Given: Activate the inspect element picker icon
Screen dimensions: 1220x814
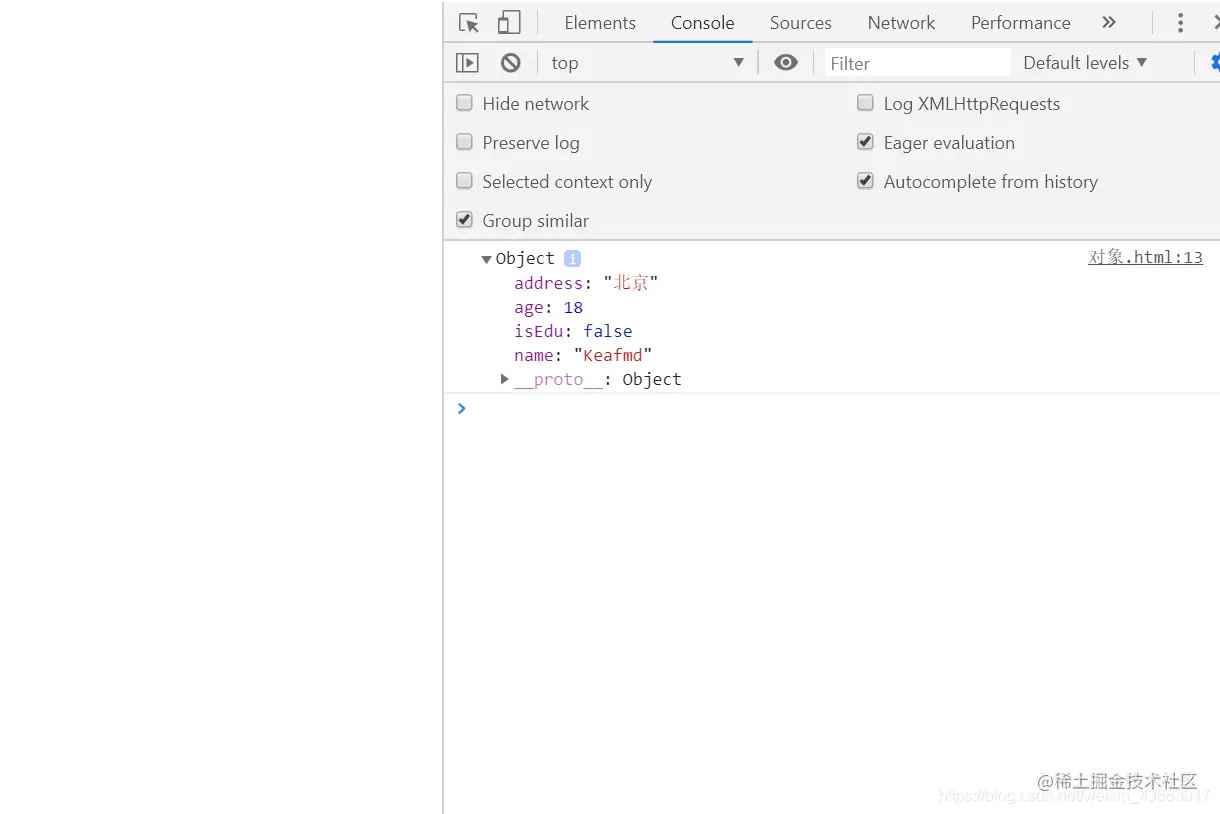Looking at the screenshot, I should [x=469, y=23].
